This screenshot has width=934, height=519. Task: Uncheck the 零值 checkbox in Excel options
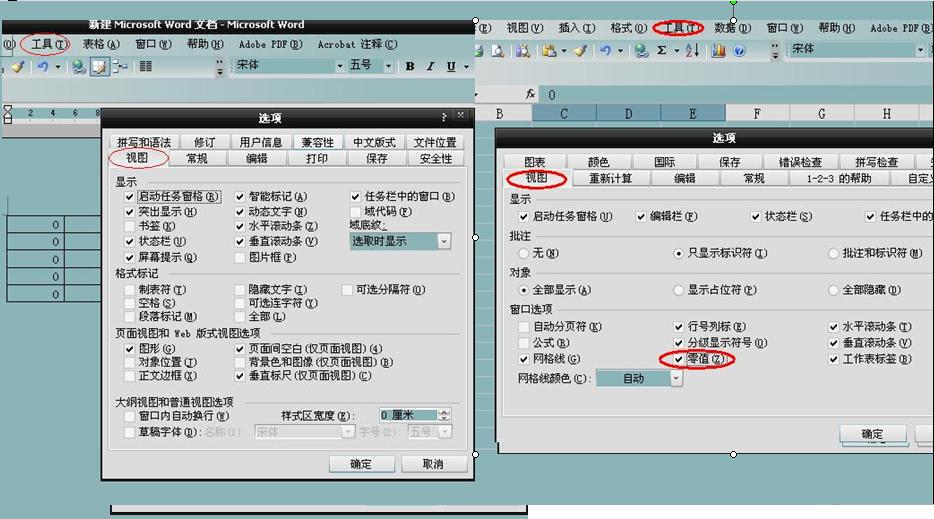pos(680,359)
